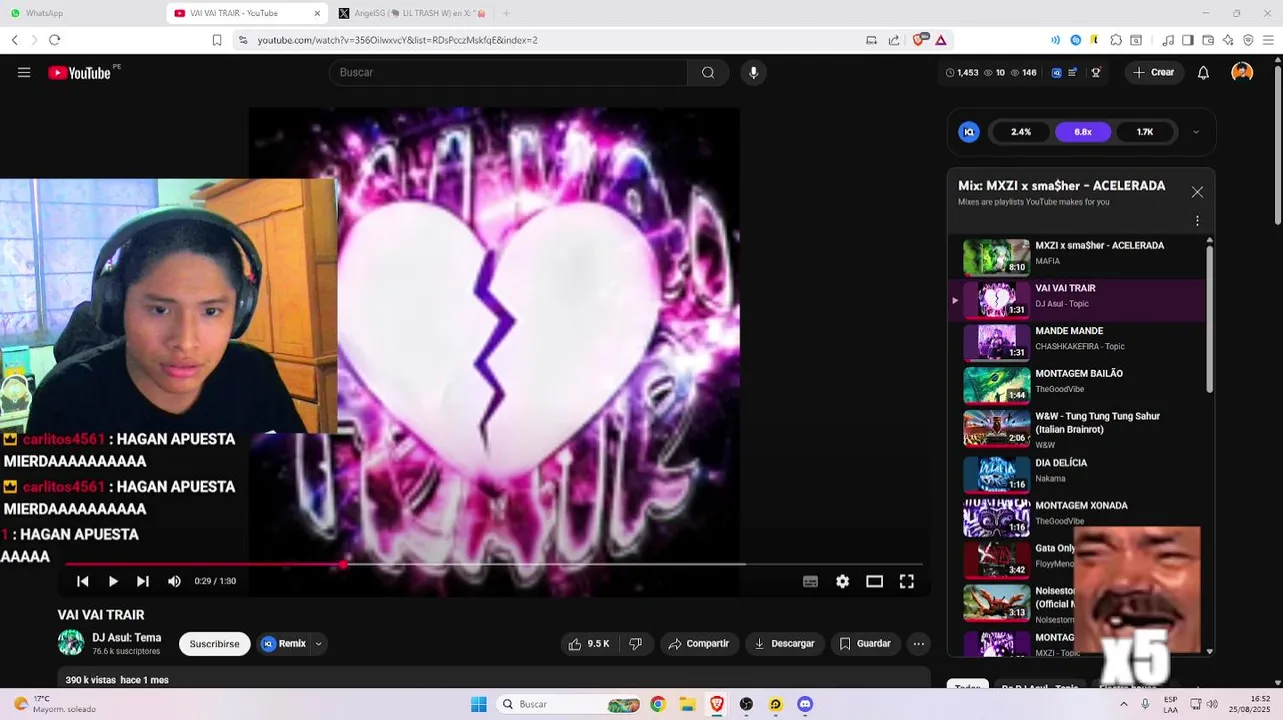Click the browser address bar URL

coord(398,40)
